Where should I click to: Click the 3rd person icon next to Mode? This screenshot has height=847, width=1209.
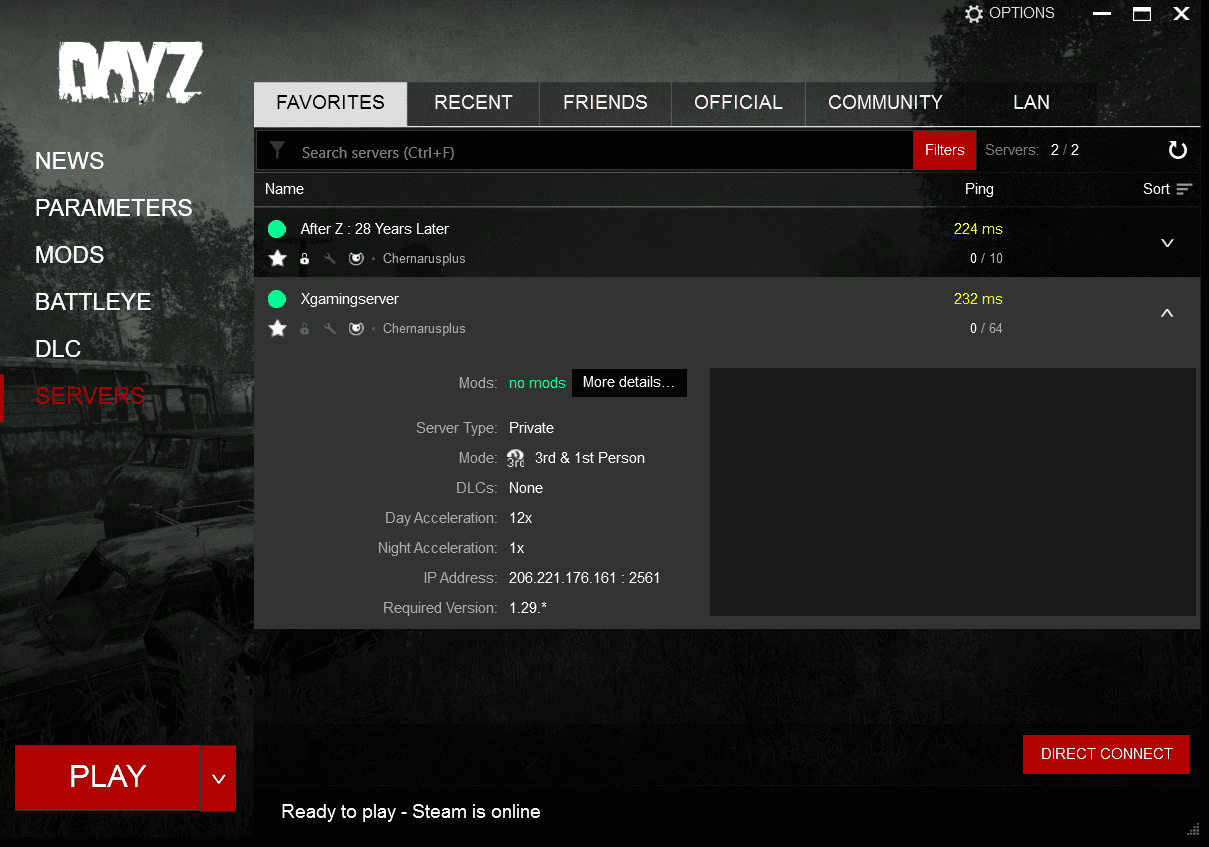(515, 458)
